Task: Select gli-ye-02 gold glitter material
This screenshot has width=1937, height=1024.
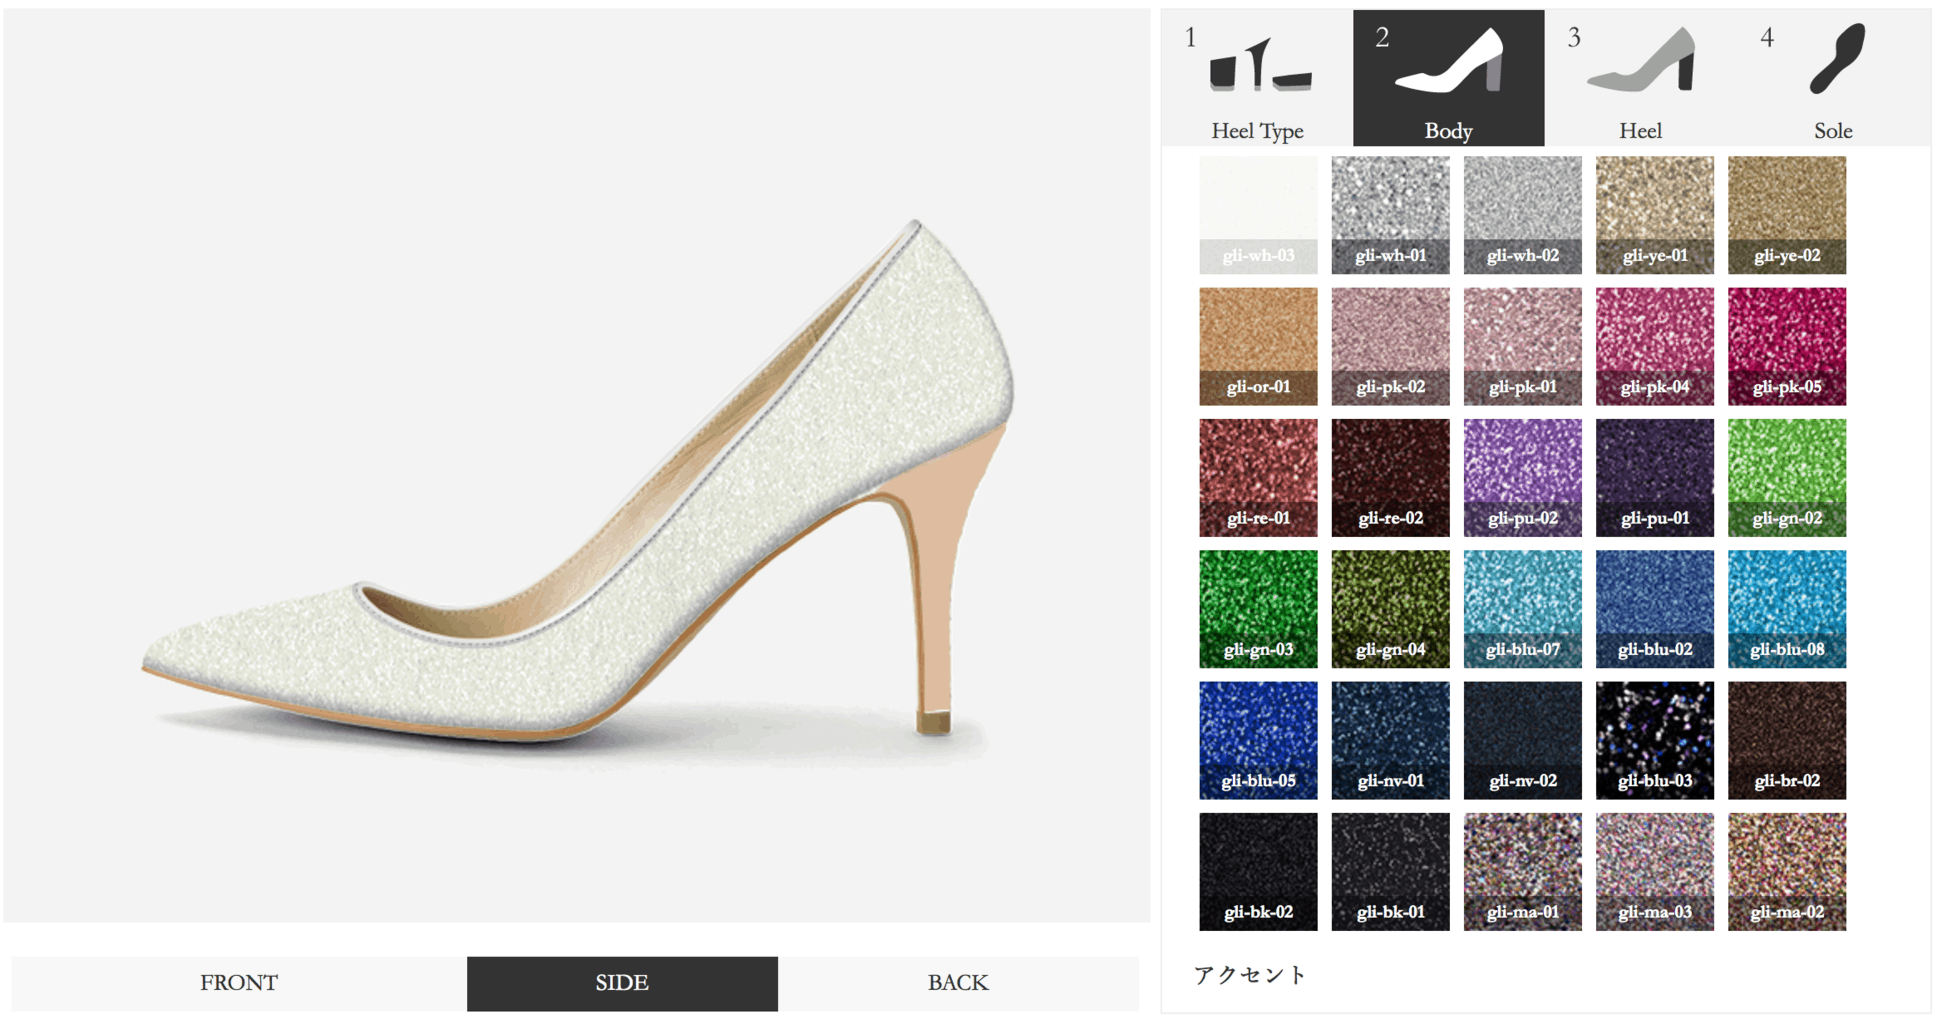Action: coord(1786,214)
